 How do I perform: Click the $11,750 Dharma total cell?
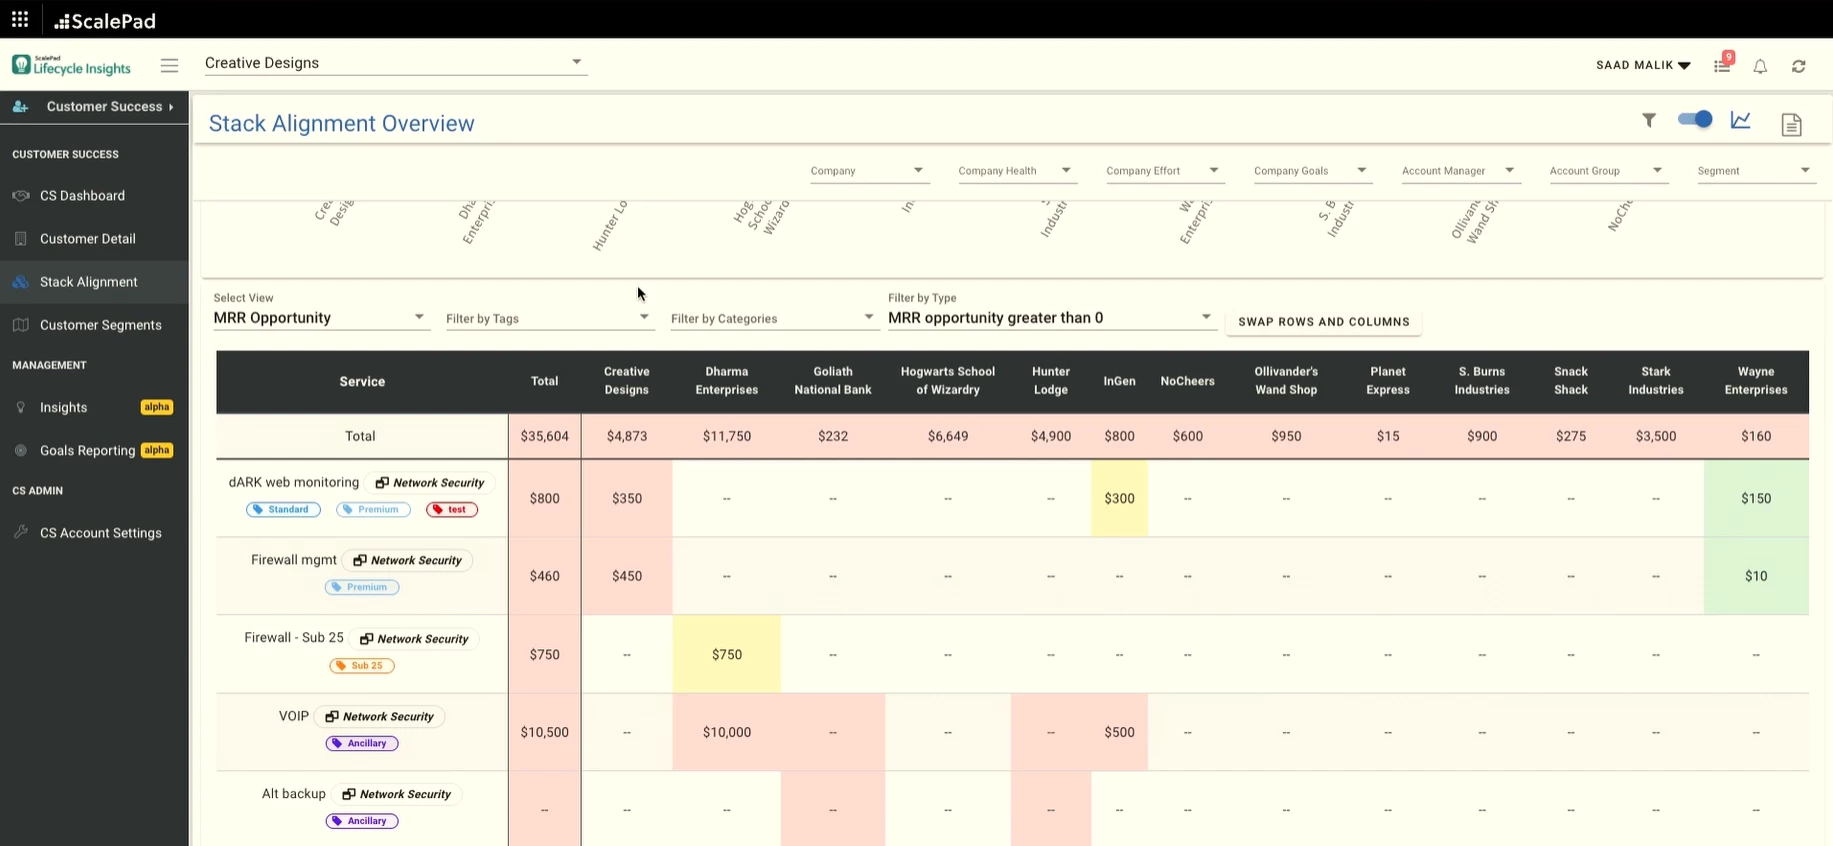[x=727, y=437]
